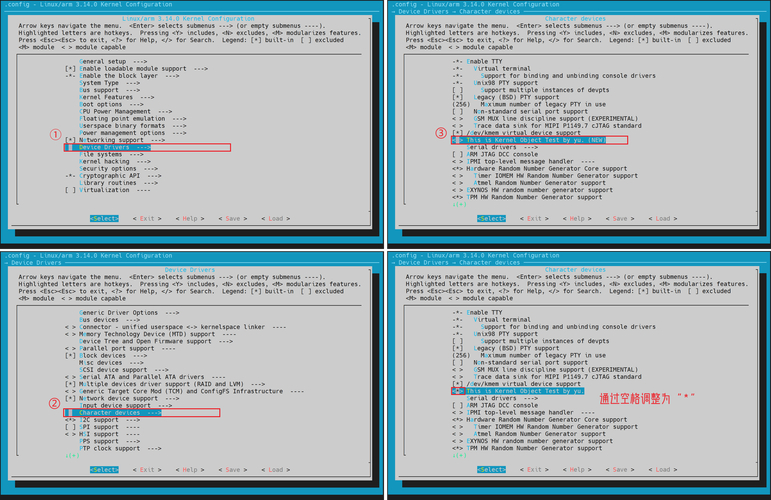771x500 pixels.
Task: Click Select button in Device Drivers panel
Action: pos(104,470)
